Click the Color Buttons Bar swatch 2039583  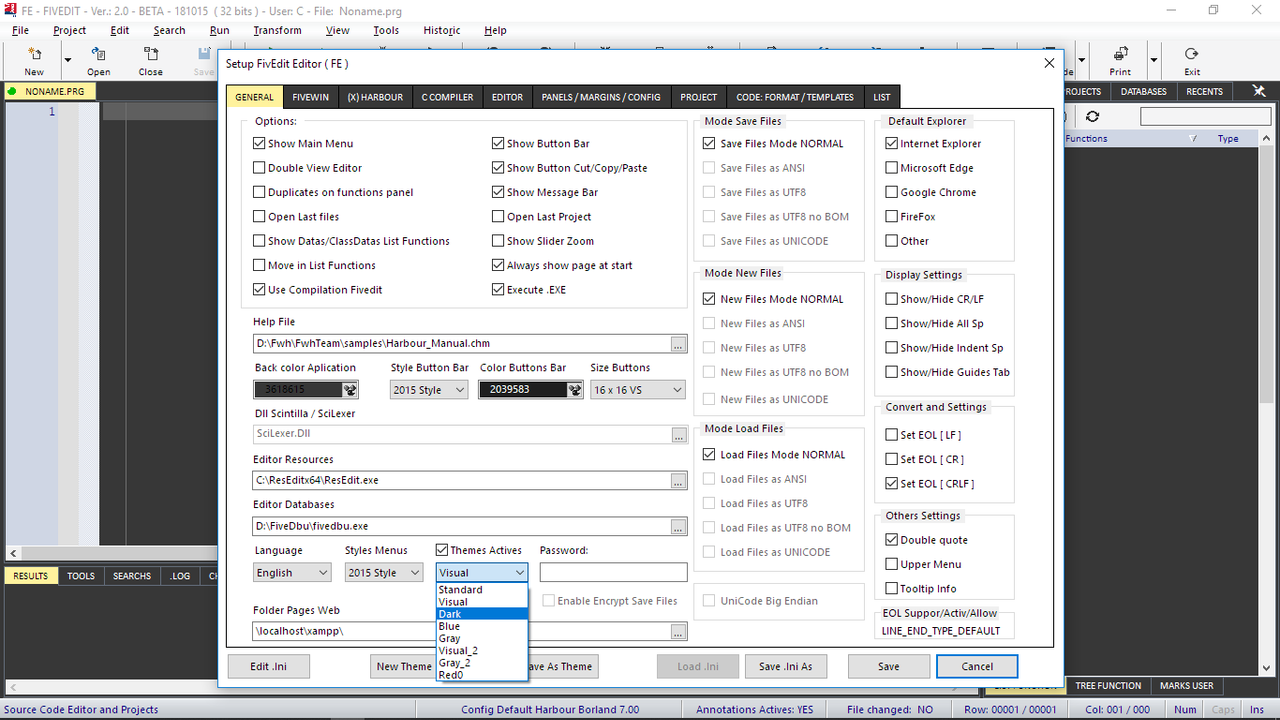(x=523, y=390)
